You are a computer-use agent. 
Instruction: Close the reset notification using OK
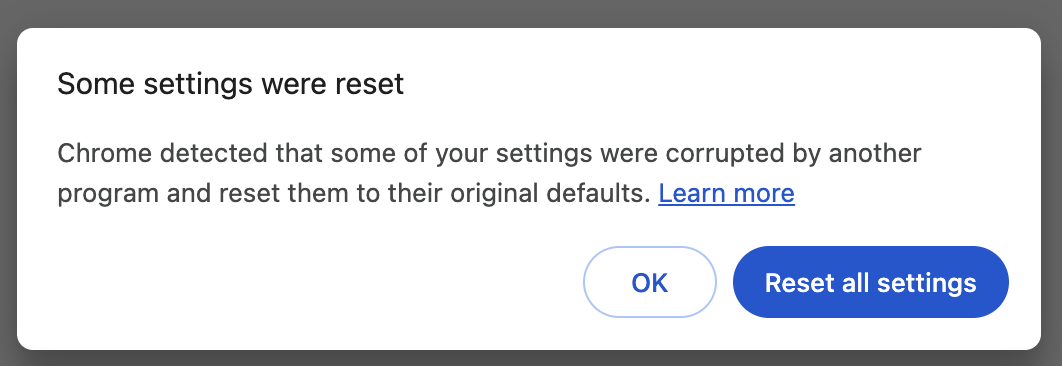(x=650, y=282)
